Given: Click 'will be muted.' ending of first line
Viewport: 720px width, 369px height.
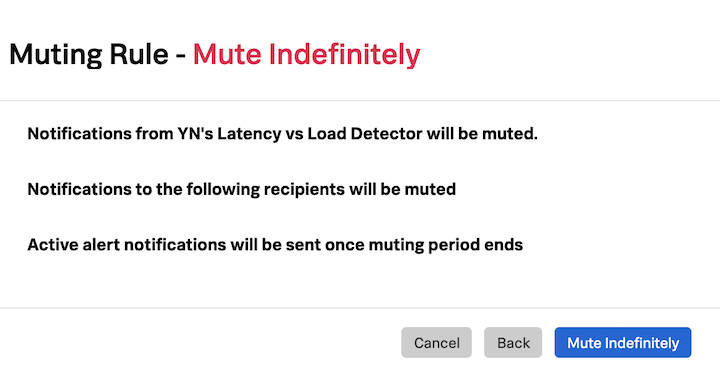Looking at the screenshot, I should coord(482,134).
